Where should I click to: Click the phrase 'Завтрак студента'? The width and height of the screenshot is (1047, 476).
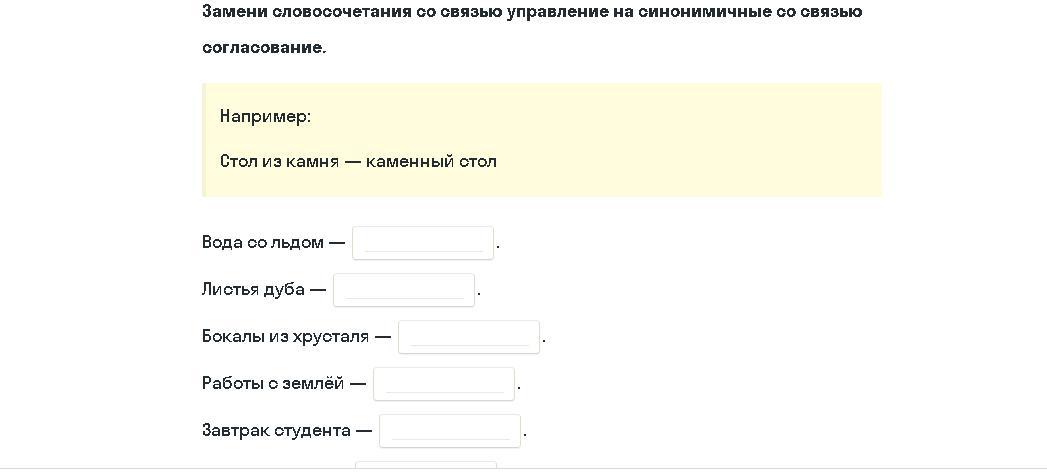tap(276, 431)
